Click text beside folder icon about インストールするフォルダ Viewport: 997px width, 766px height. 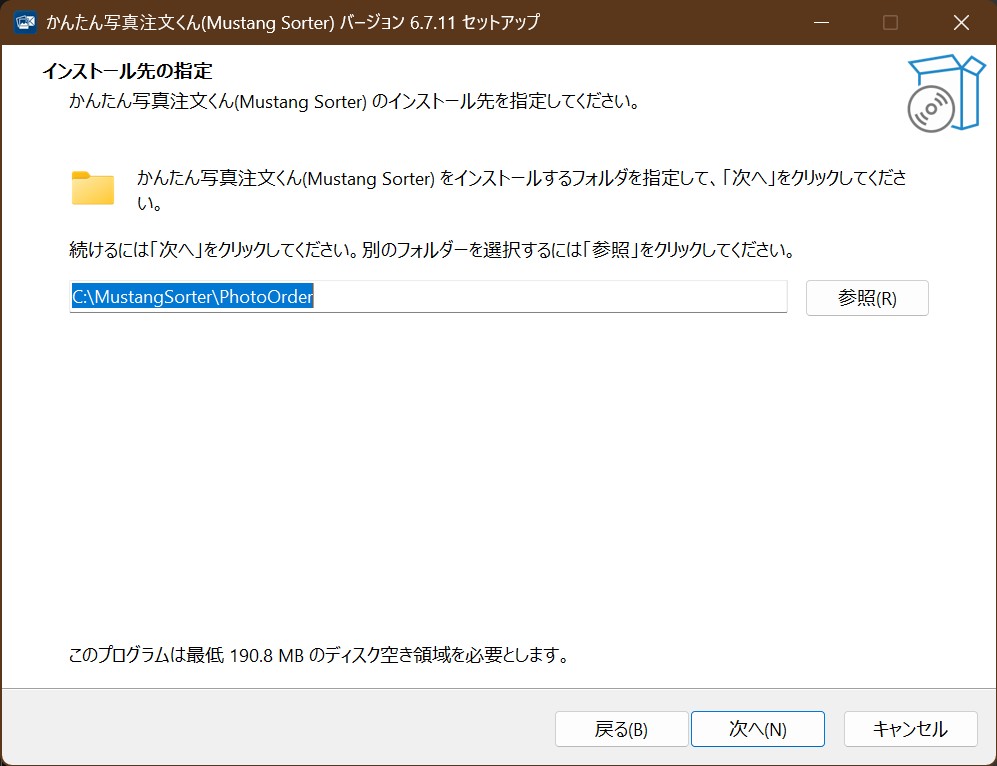click(x=521, y=189)
